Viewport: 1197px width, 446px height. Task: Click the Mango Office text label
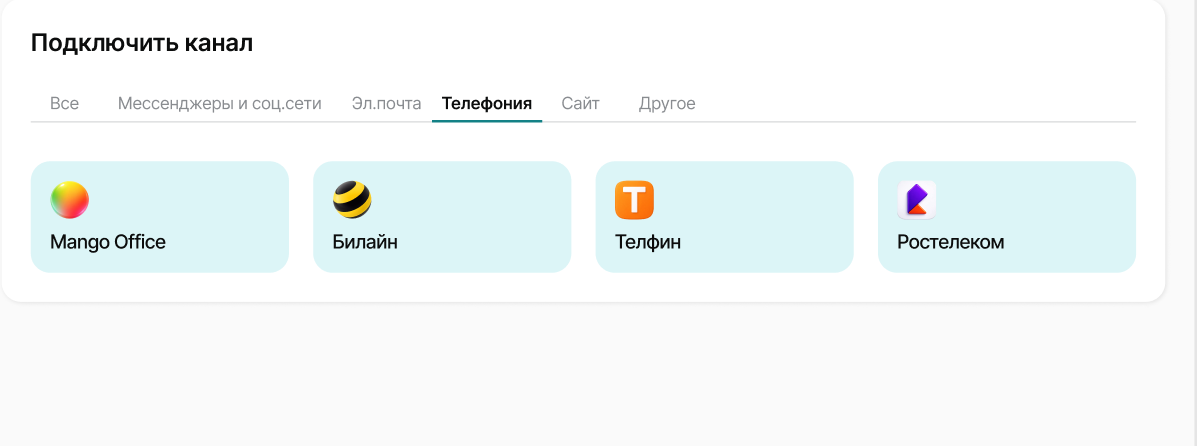(108, 242)
